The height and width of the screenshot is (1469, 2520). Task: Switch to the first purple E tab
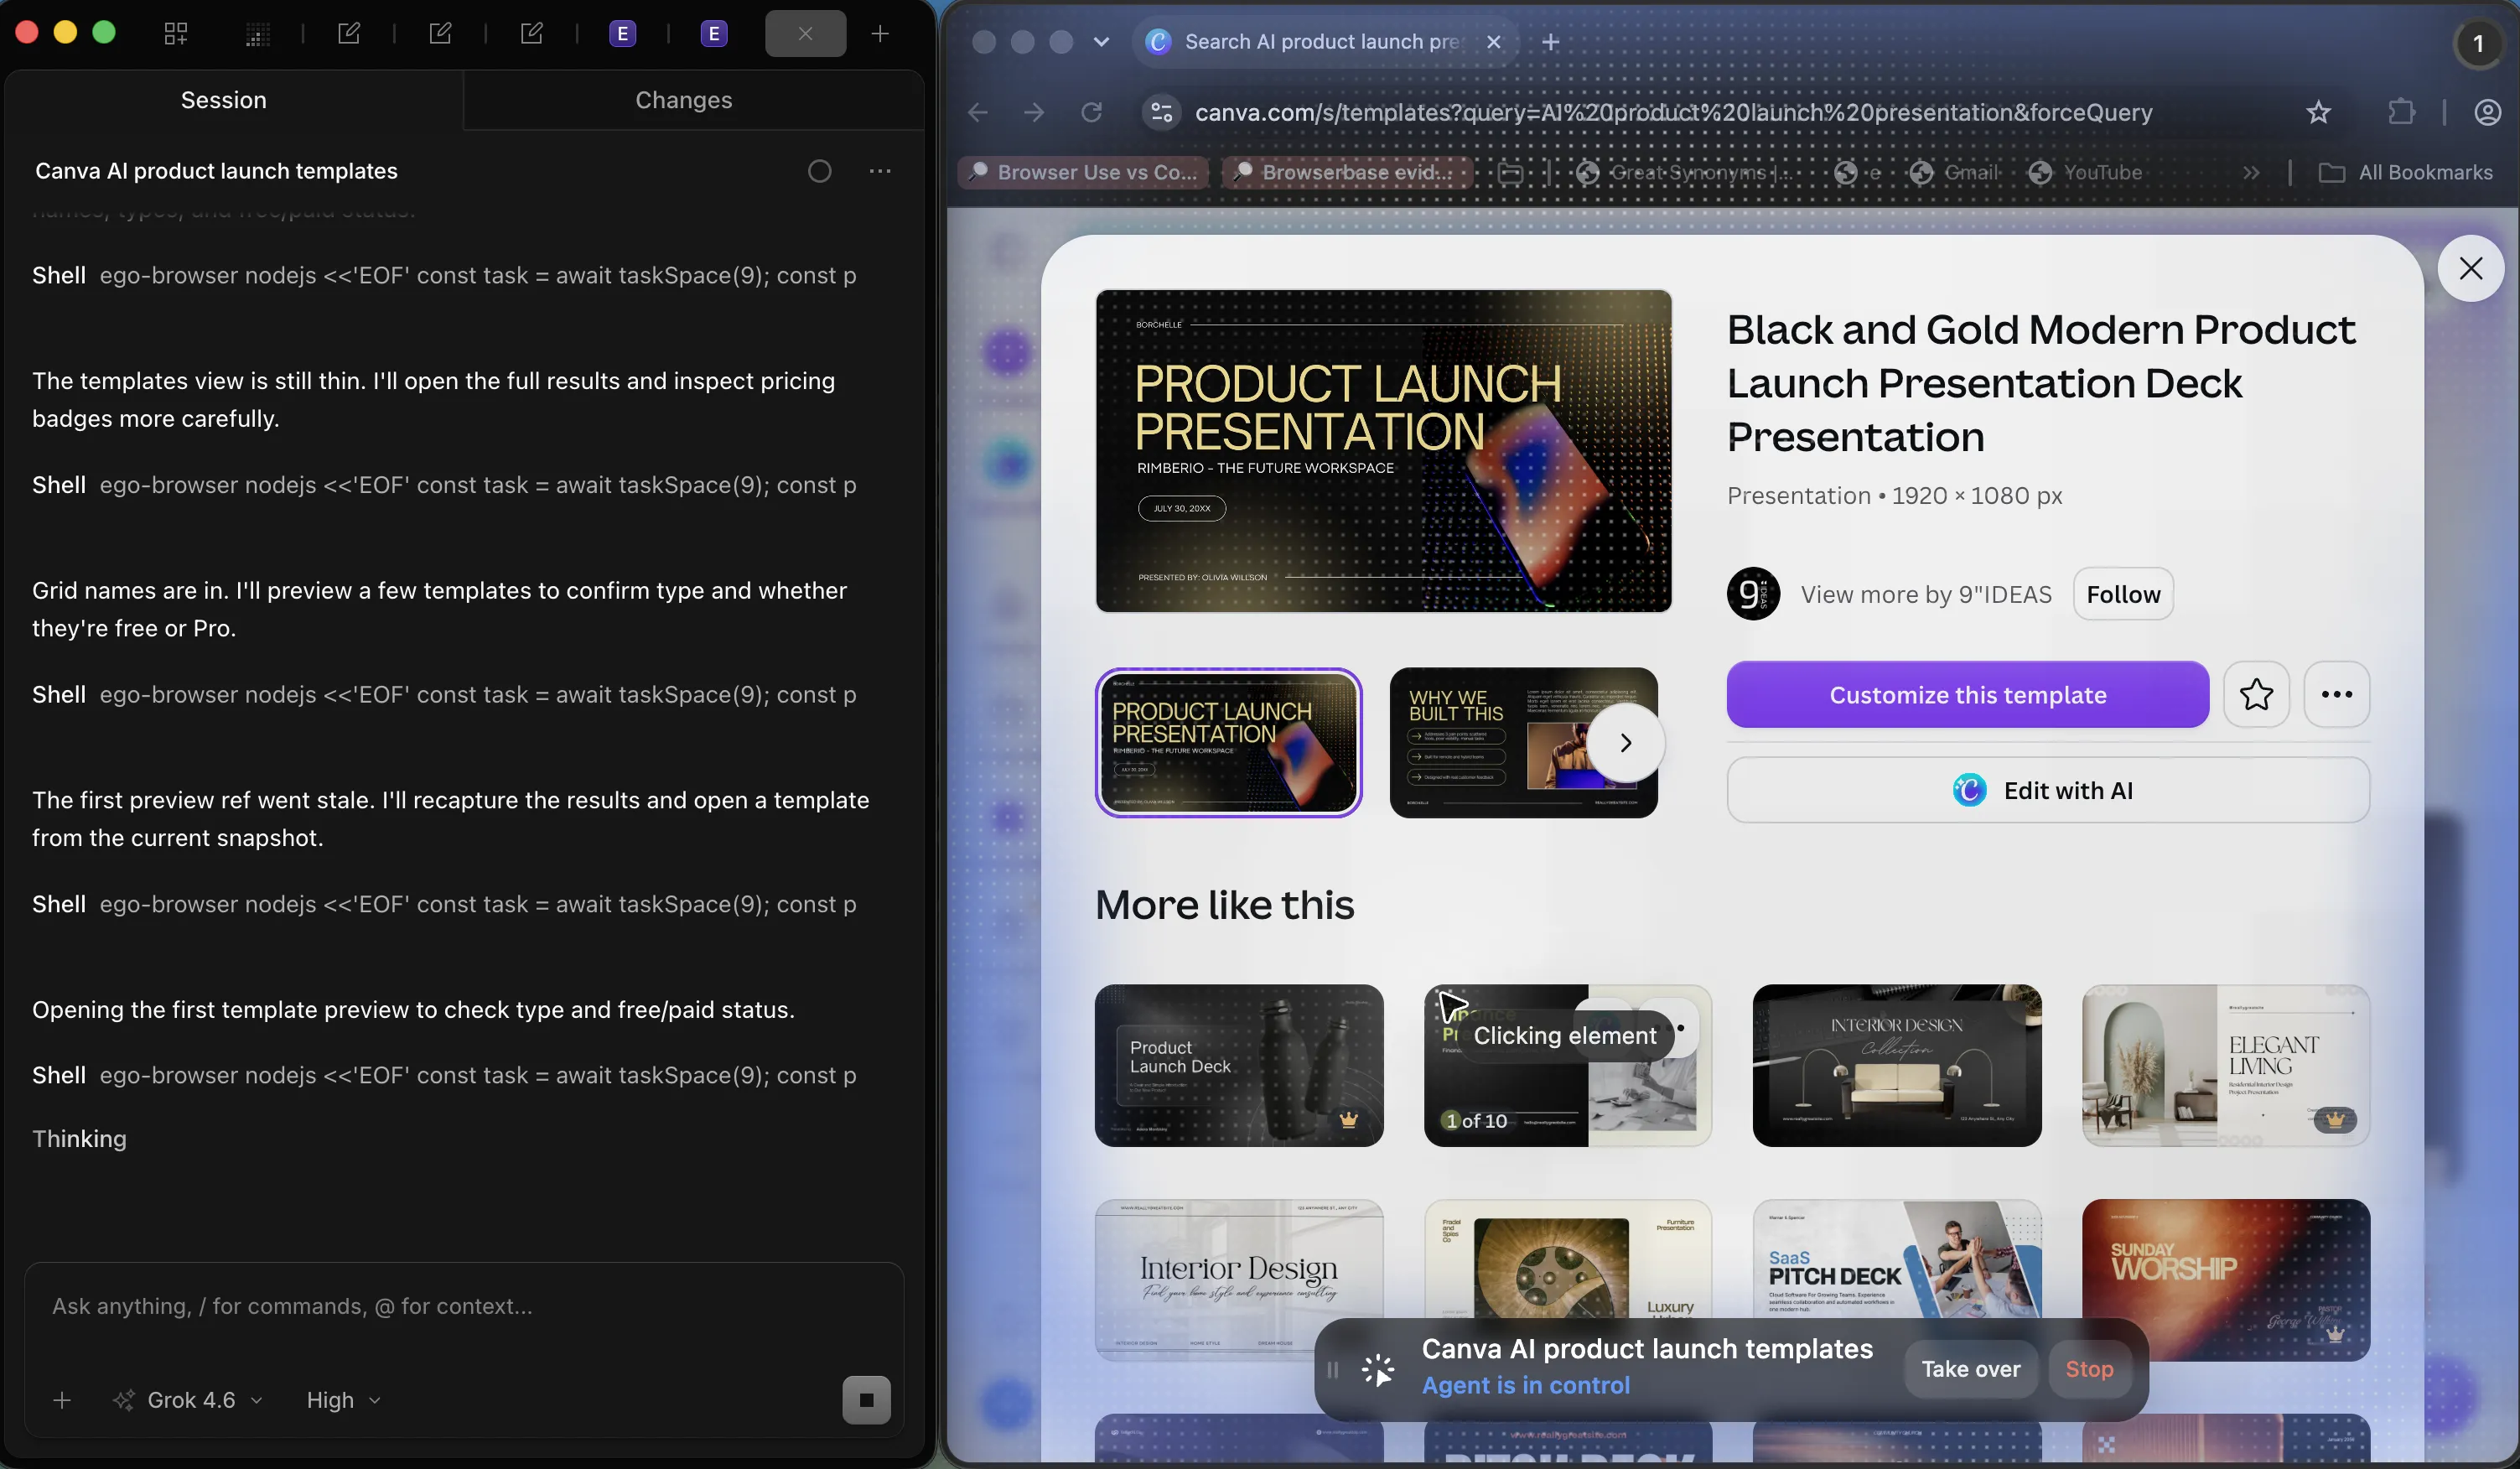click(623, 34)
